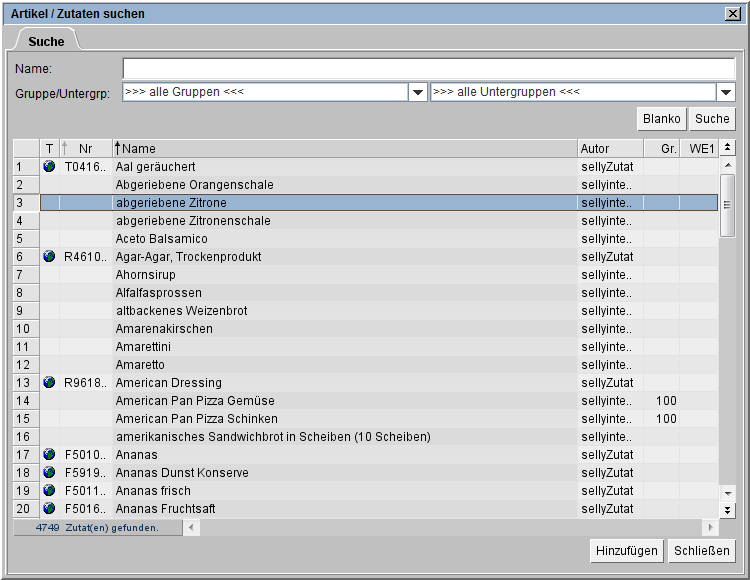The image size is (750, 580).
Task: Sort by the Autor column header
Action: pyautogui.click(x=609, y=149)
